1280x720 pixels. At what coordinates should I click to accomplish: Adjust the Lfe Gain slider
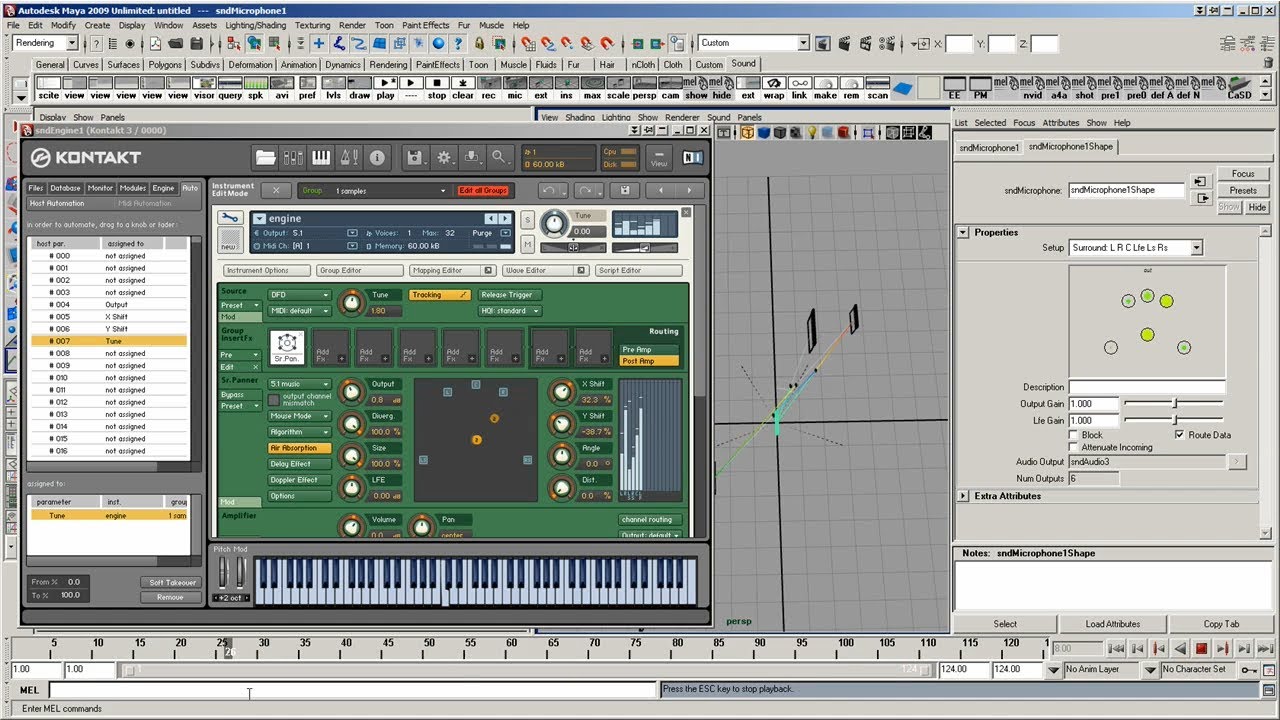[x=1173, y=420]
